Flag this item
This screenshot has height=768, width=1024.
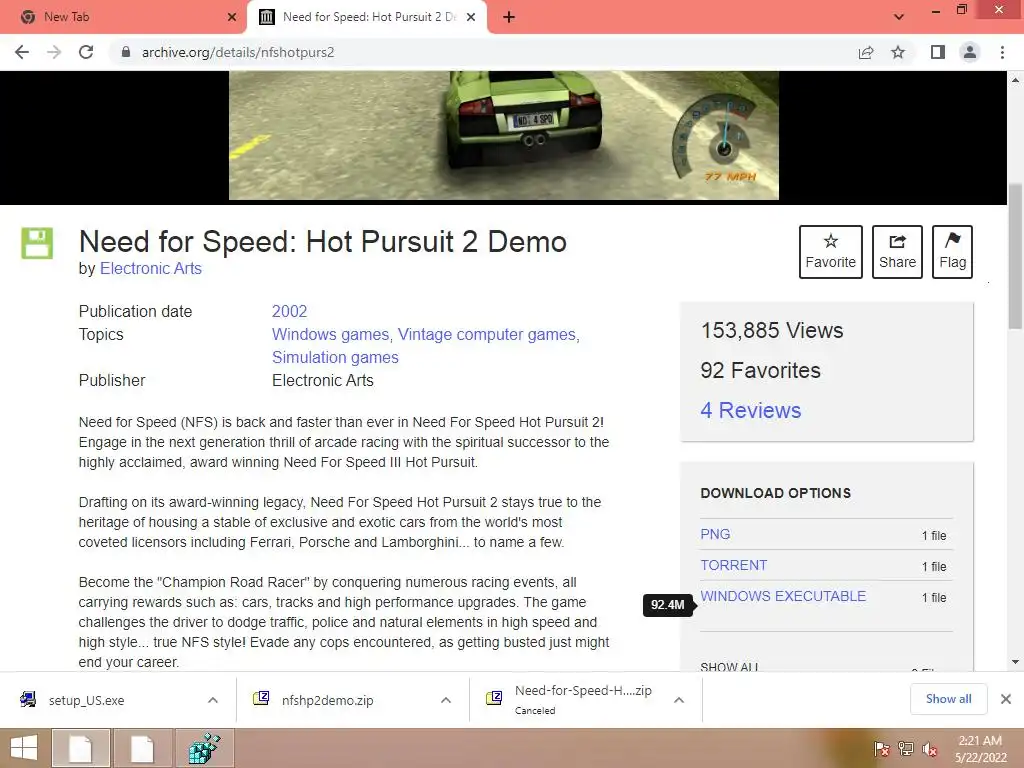pos(952,252)
